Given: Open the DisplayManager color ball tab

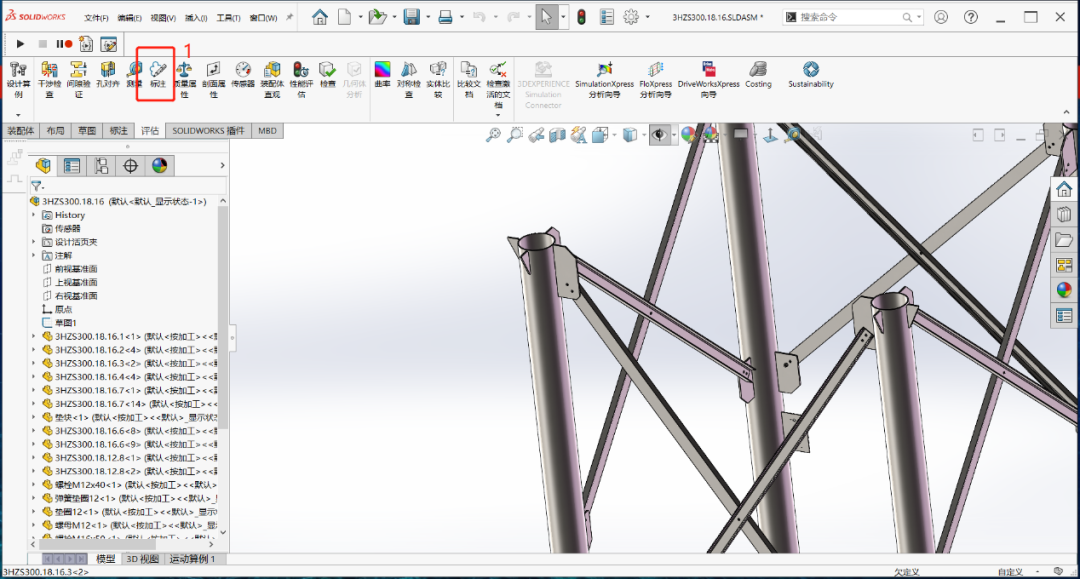Looking at the screenshot, I should [x=159, y=165].
